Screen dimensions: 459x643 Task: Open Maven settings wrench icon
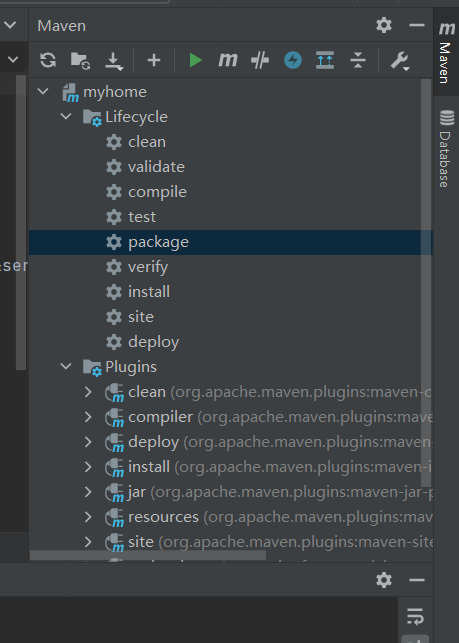click(400, 61)
